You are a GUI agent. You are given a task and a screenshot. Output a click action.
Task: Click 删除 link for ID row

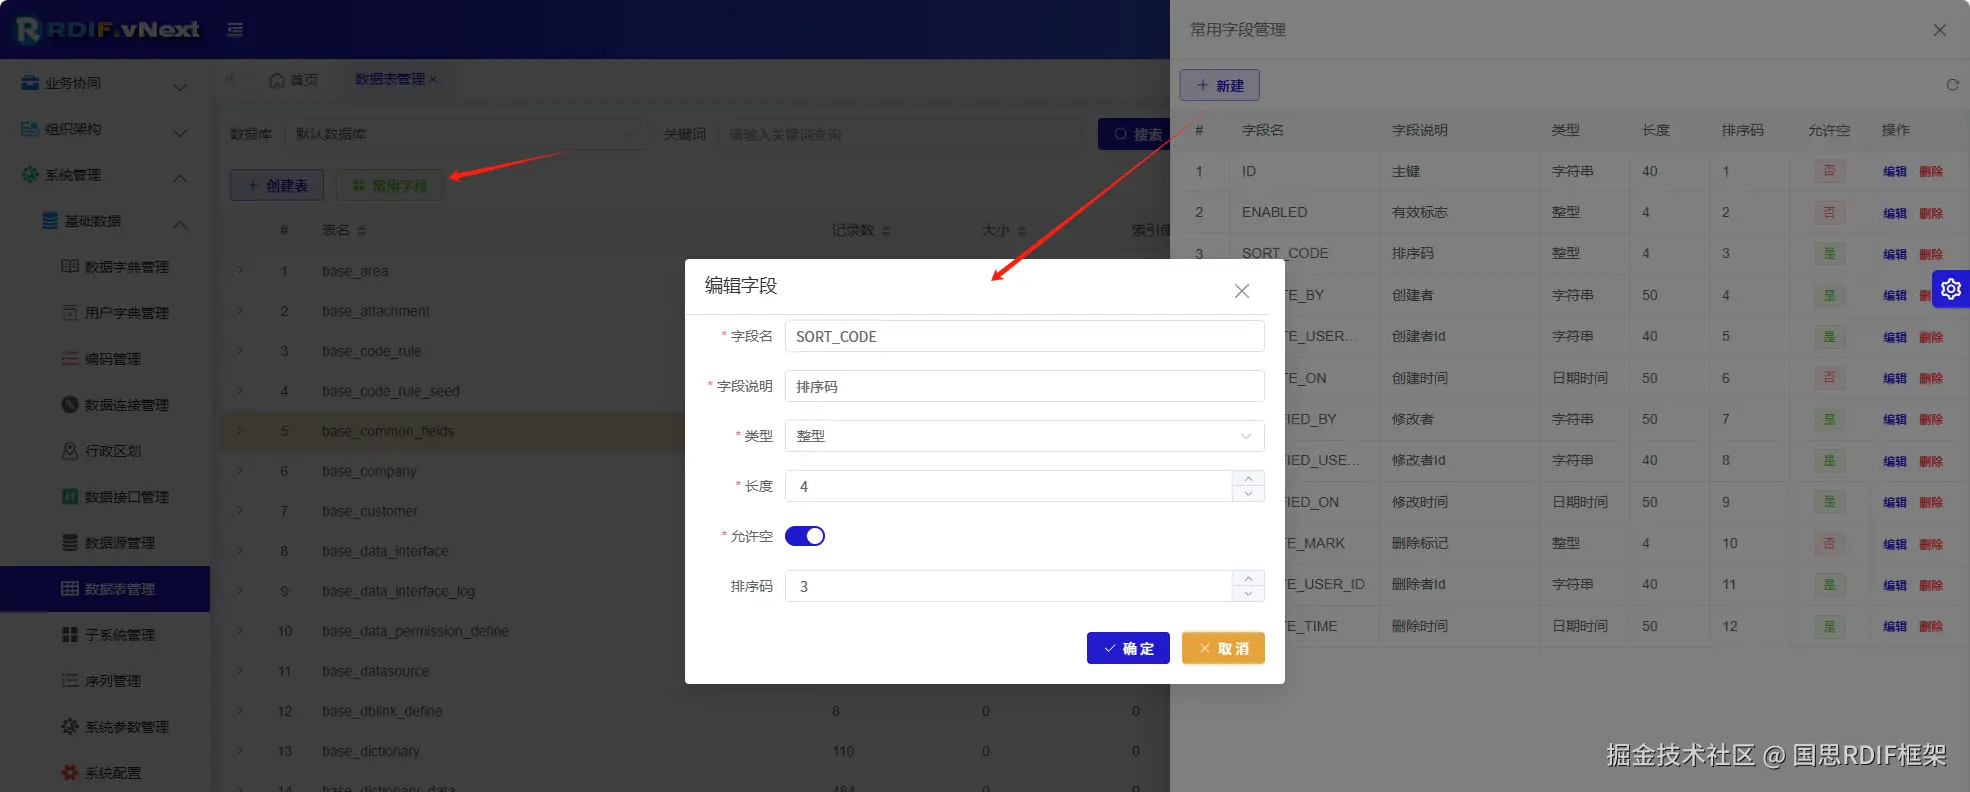coord(1931,172)
